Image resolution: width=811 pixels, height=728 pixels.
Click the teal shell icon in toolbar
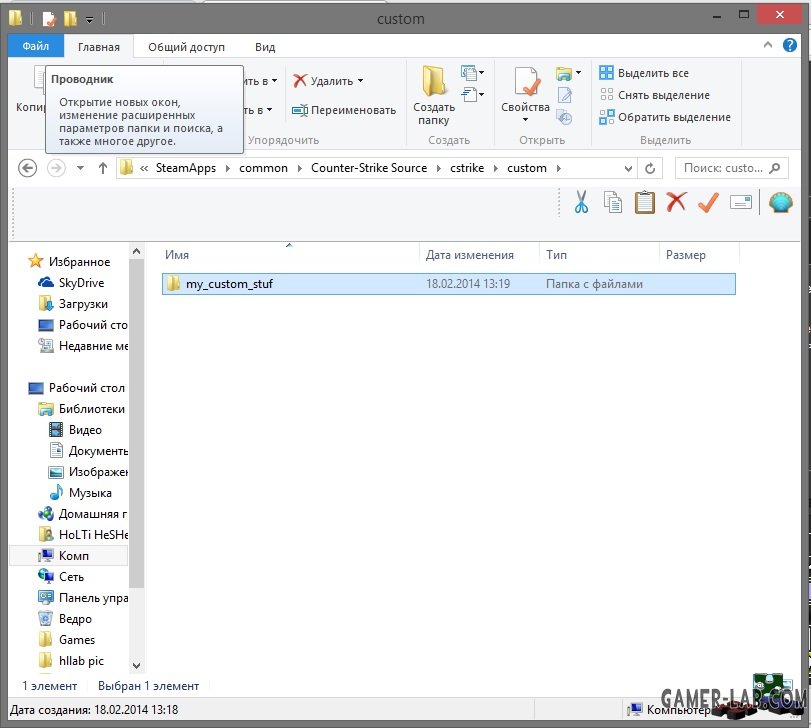[x=780, y=202]
